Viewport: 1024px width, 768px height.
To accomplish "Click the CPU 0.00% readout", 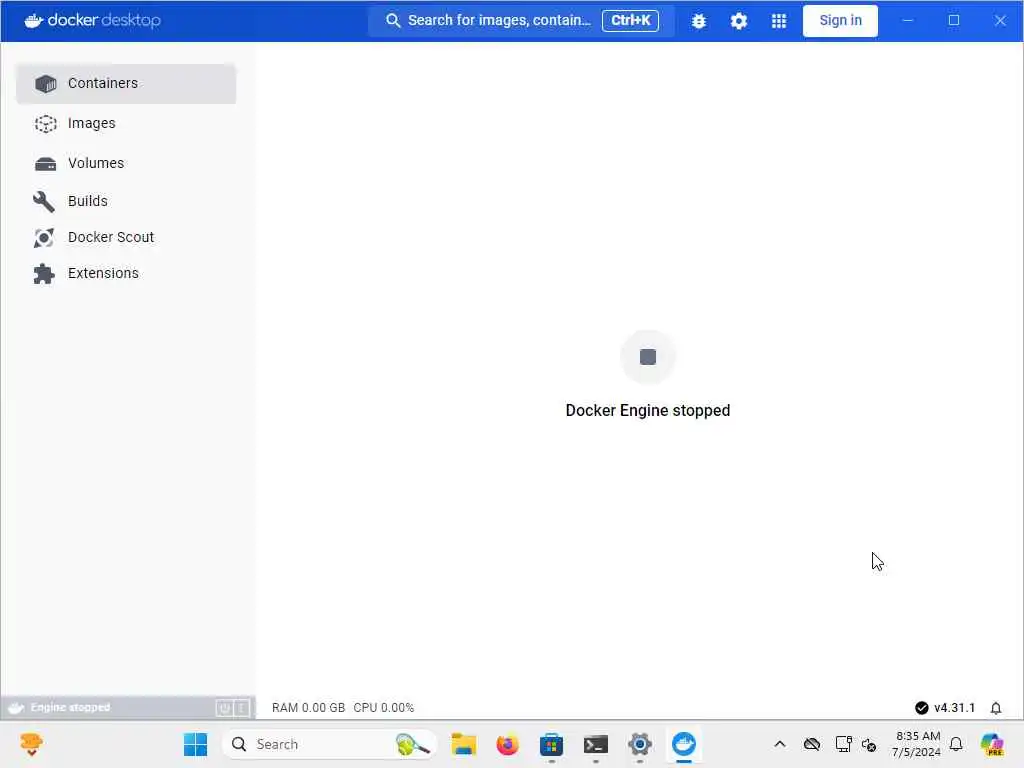I will coord(383,708).
